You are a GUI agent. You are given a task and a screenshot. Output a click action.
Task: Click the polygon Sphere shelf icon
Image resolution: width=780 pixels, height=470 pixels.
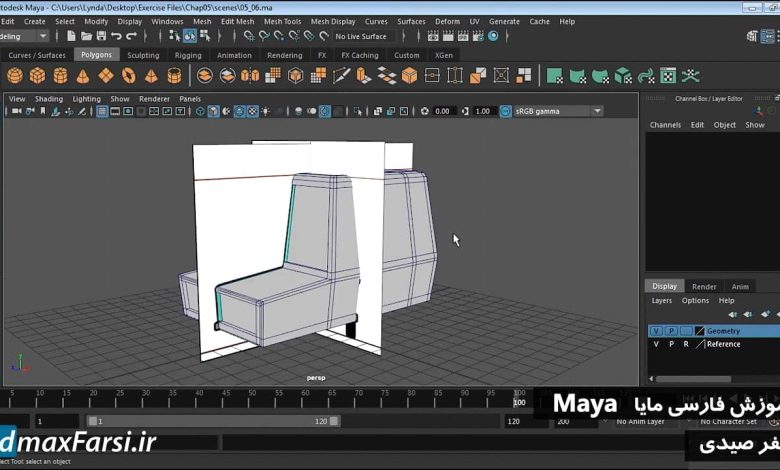15,76
